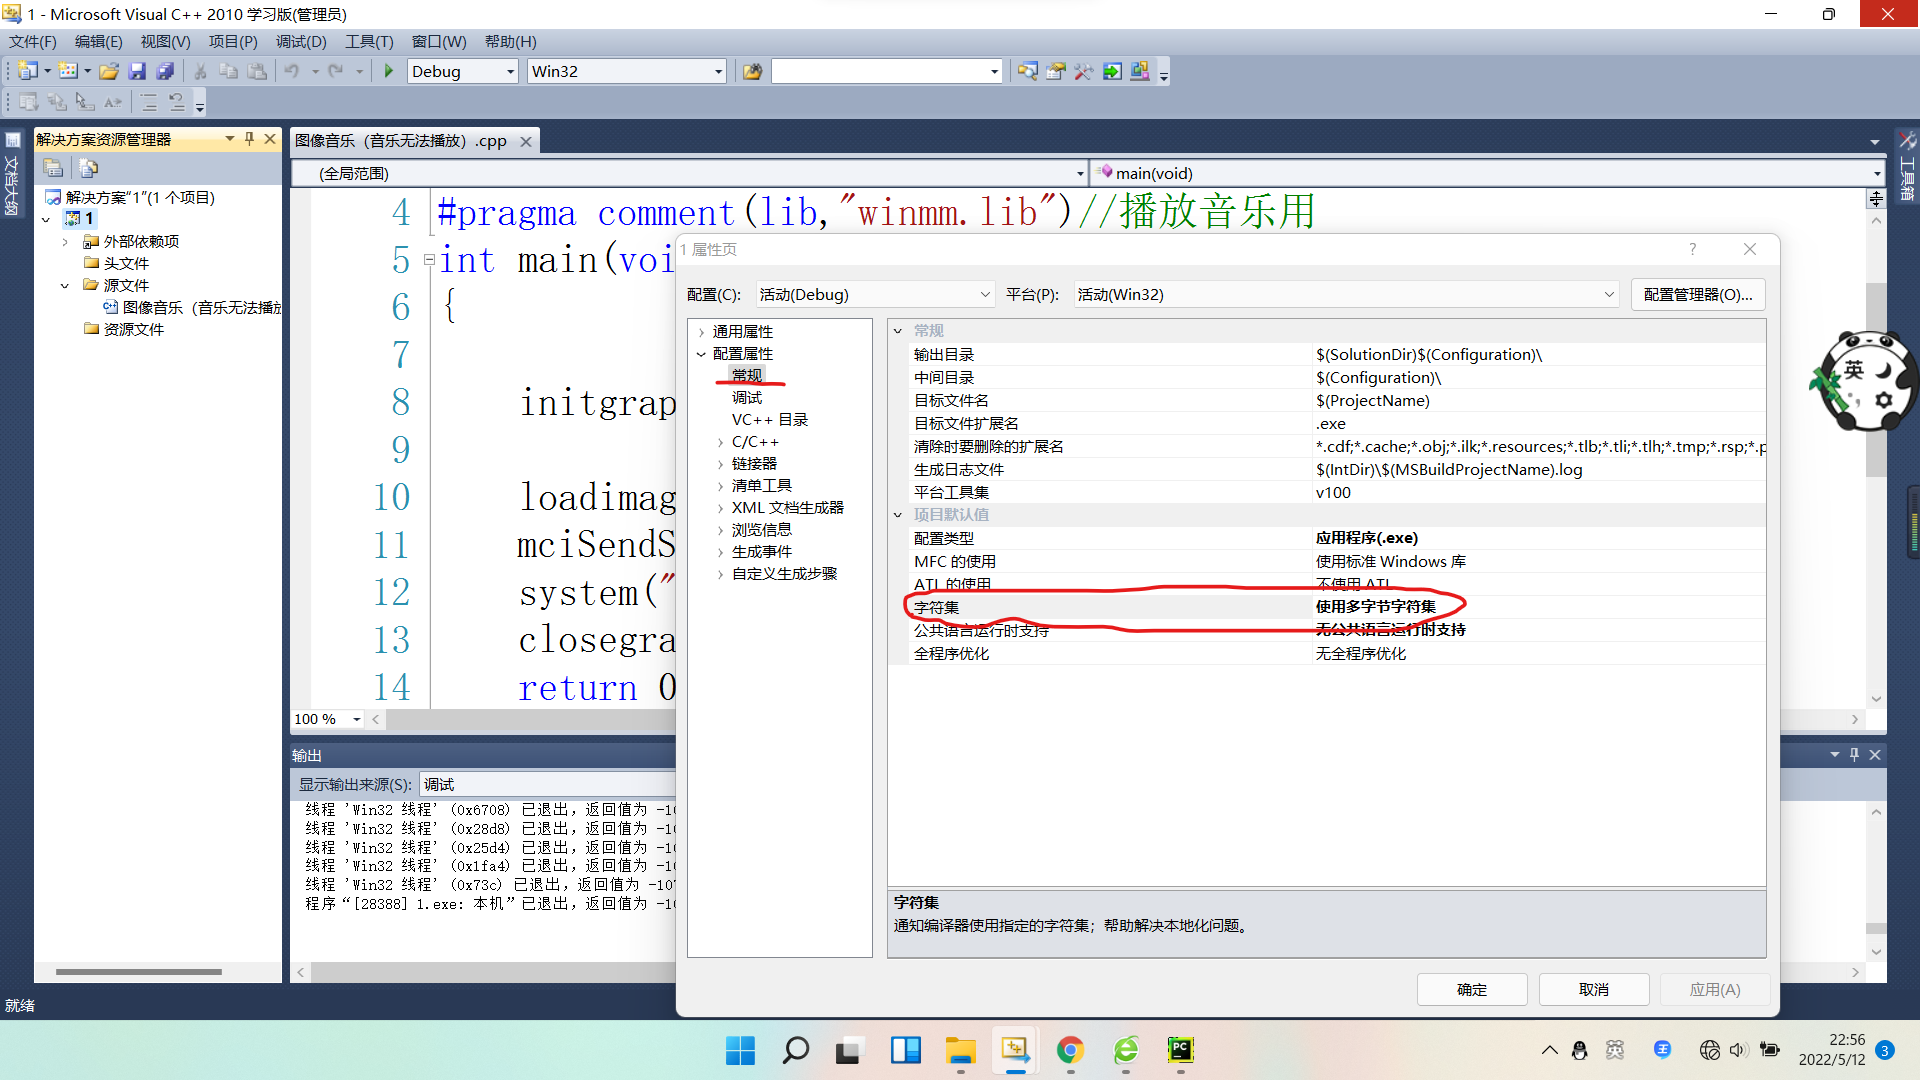Collapse the 配置属性 tree node
The width and height of the screenshot is (1920, 1080).
pos(701,354)
